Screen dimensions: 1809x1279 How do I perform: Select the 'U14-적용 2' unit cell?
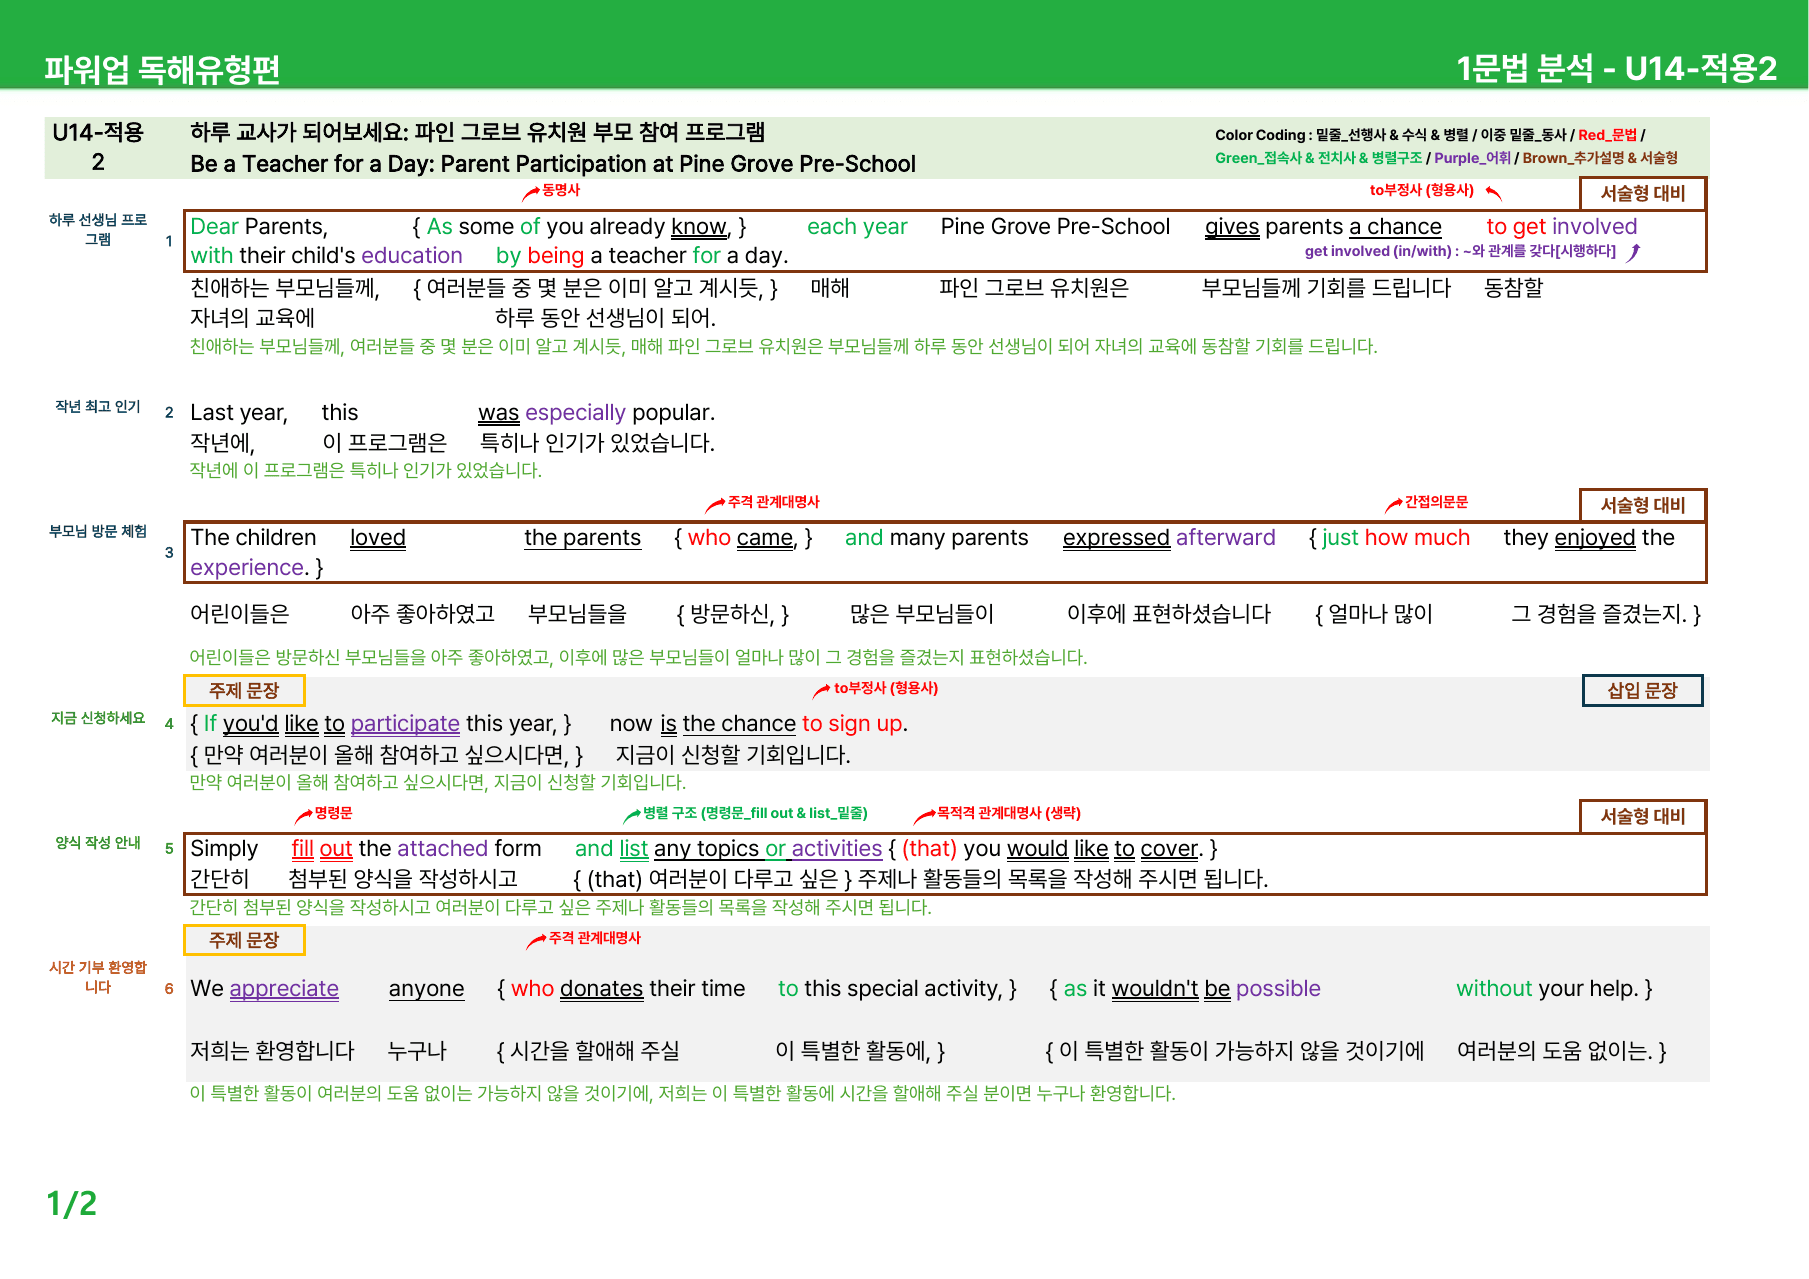pos(98,147)
